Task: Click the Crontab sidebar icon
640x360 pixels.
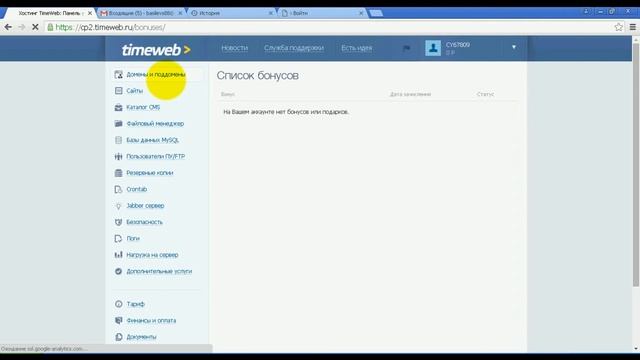Action: (x=118, y=189)
